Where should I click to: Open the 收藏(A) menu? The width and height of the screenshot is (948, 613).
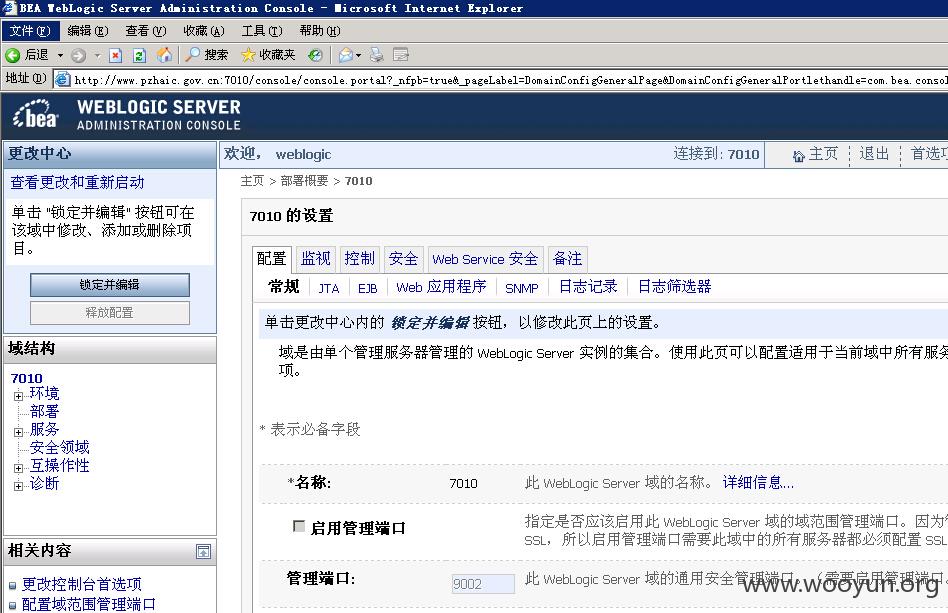(x=204, y=31)
